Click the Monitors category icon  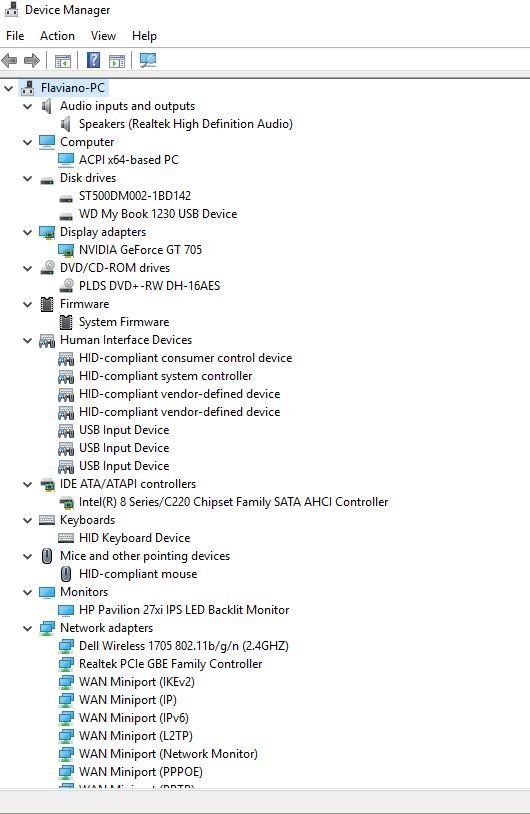tap(47, 592)
